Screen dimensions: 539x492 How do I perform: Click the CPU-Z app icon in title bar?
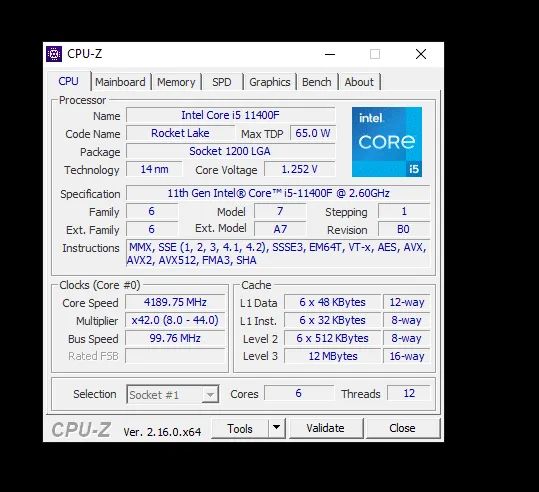(54, 54)
